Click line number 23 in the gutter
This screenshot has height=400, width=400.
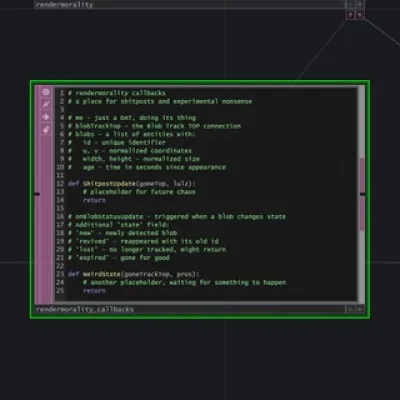pos(60,274)
